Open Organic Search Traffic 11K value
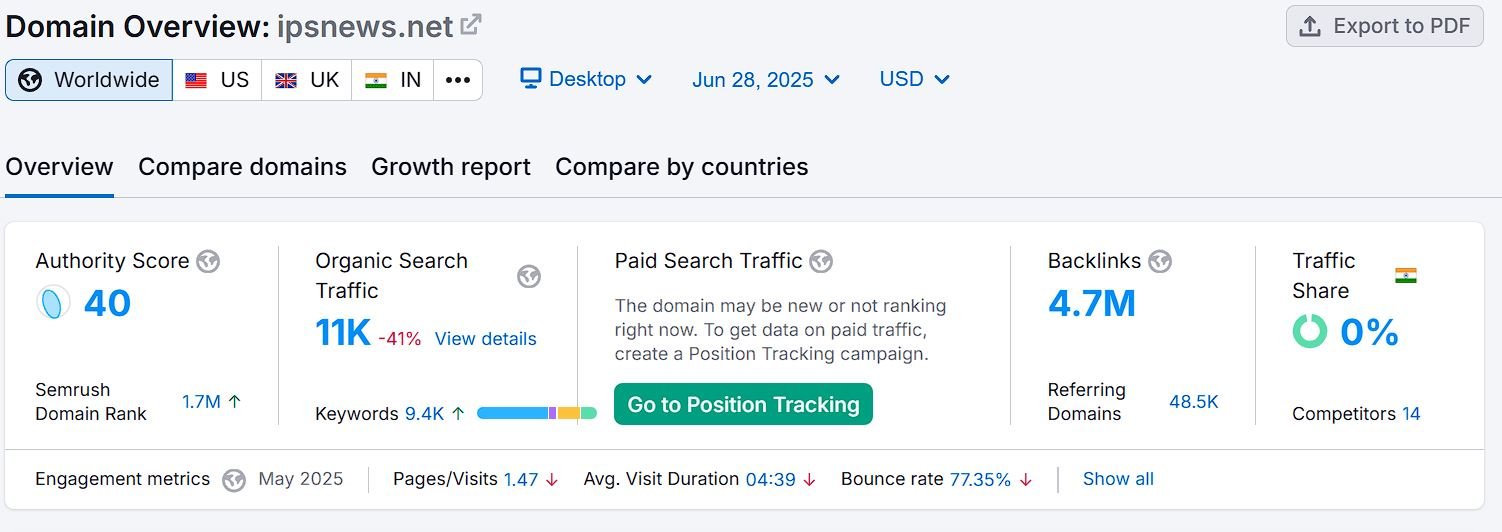Screen dimensions: 1502x532 (x=343, y=333)
